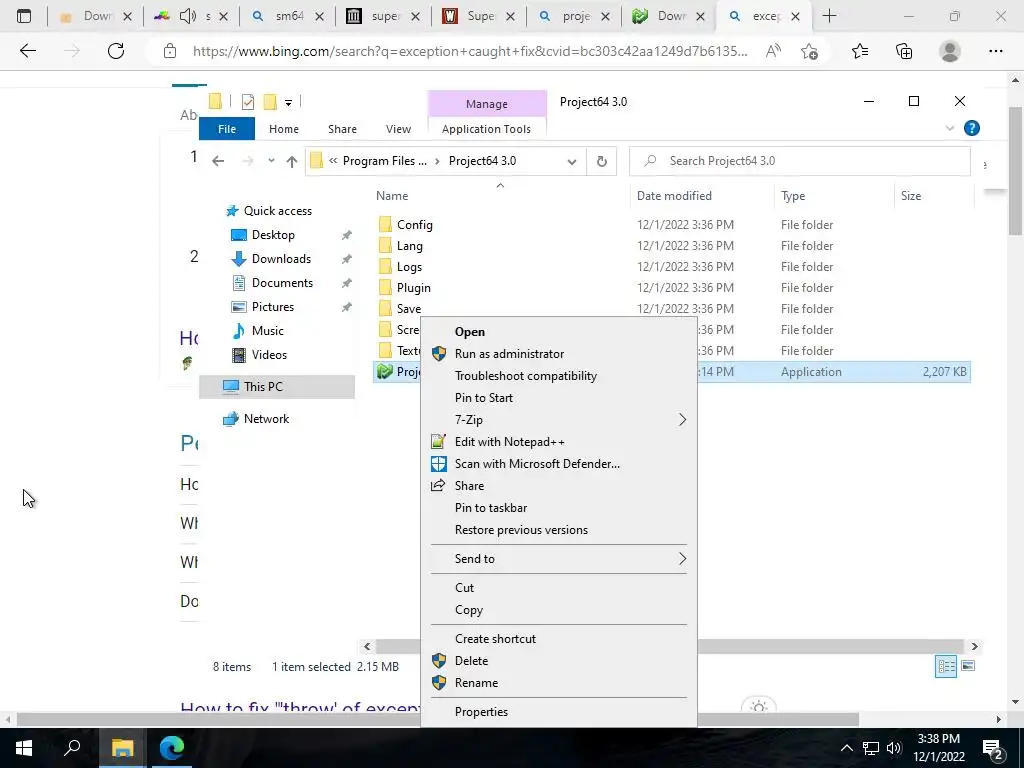The image size is (1024, 768).
Task: Open a new Edge tab
Action: [x=829, y=16]
